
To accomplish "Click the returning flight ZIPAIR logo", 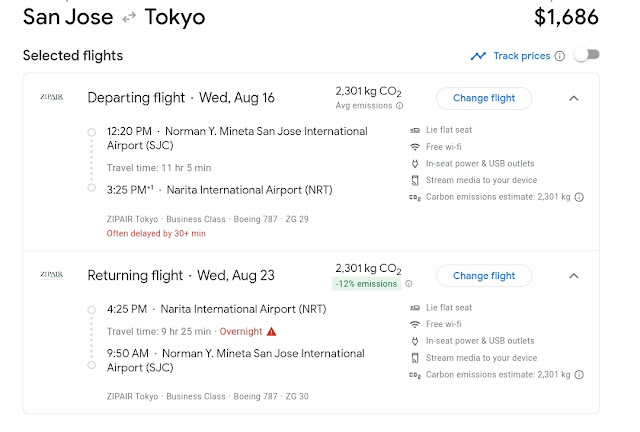I will [x=51, y=274].
